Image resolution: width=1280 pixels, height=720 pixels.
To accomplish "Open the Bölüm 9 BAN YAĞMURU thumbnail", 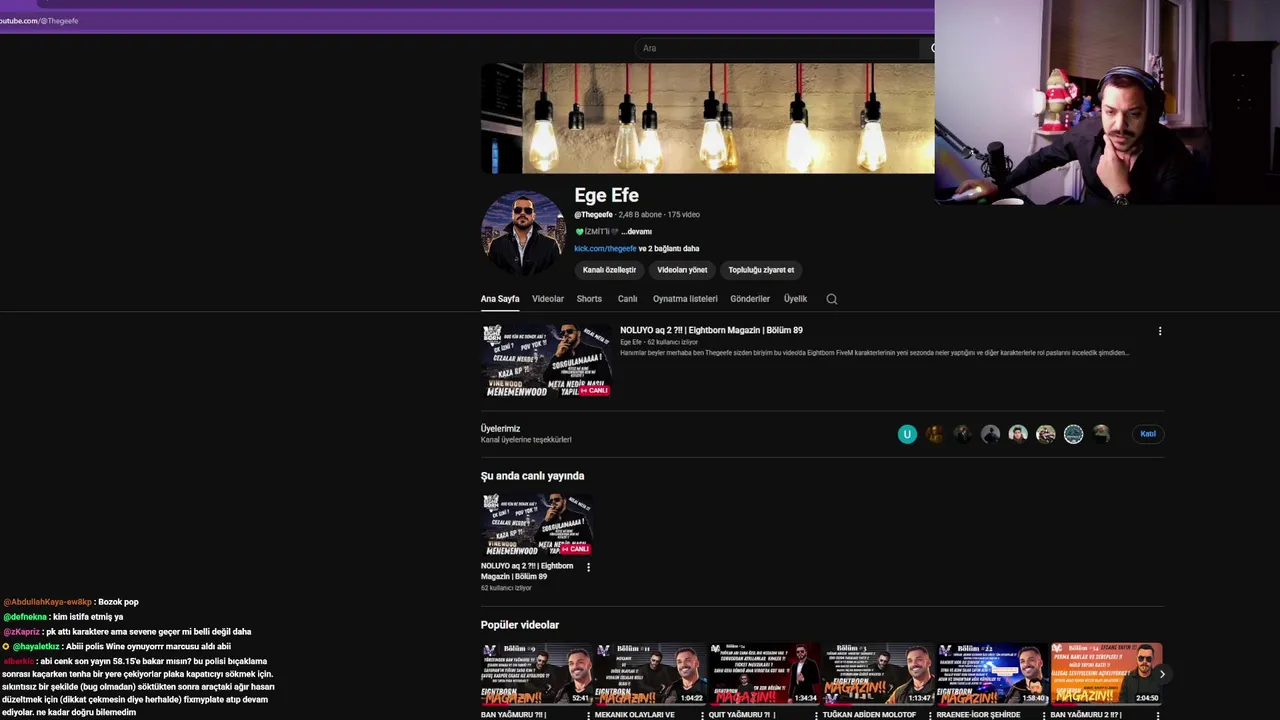I will (536, 674).
